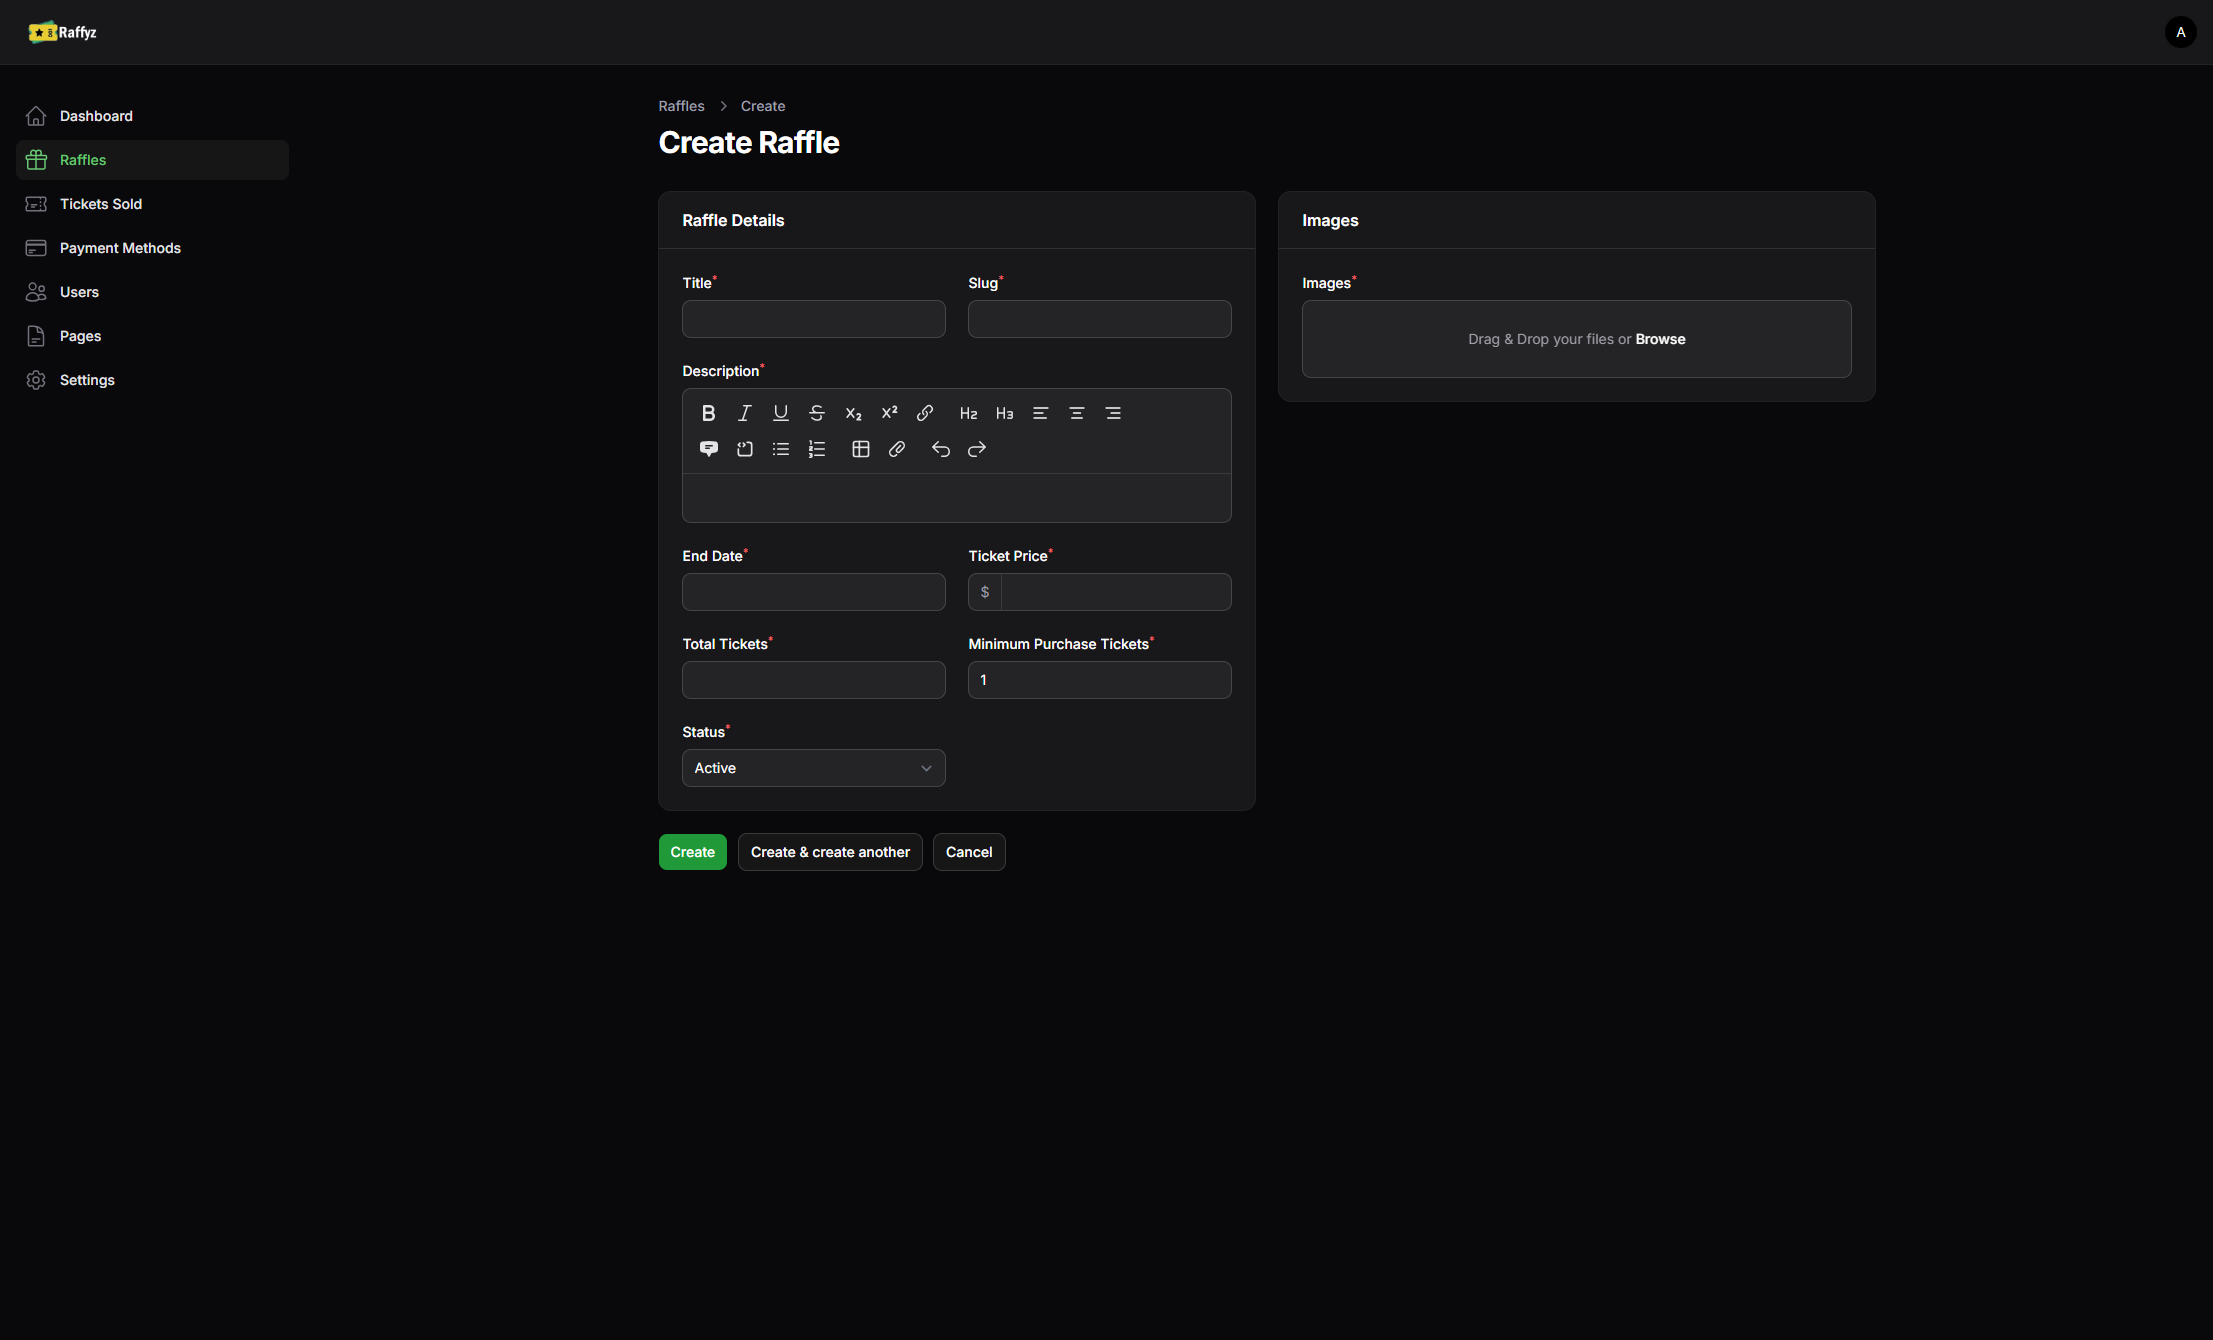Click the undo arrow in editor
The height and width of the screenshot is (1340, 2213).
tap(940, 449)
